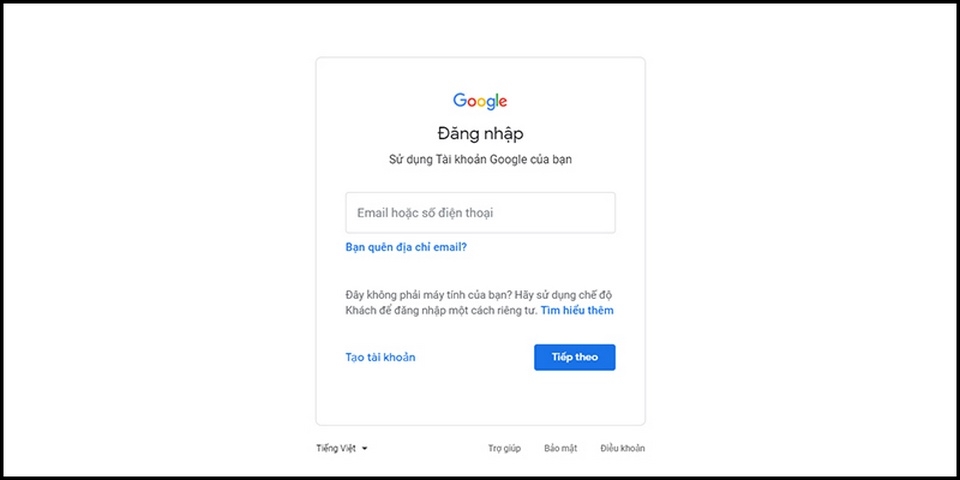Viewport: 960px width, 480px height.
Task: Open the Bạn quên địa chỉ email? link
Action: point(406,247)
